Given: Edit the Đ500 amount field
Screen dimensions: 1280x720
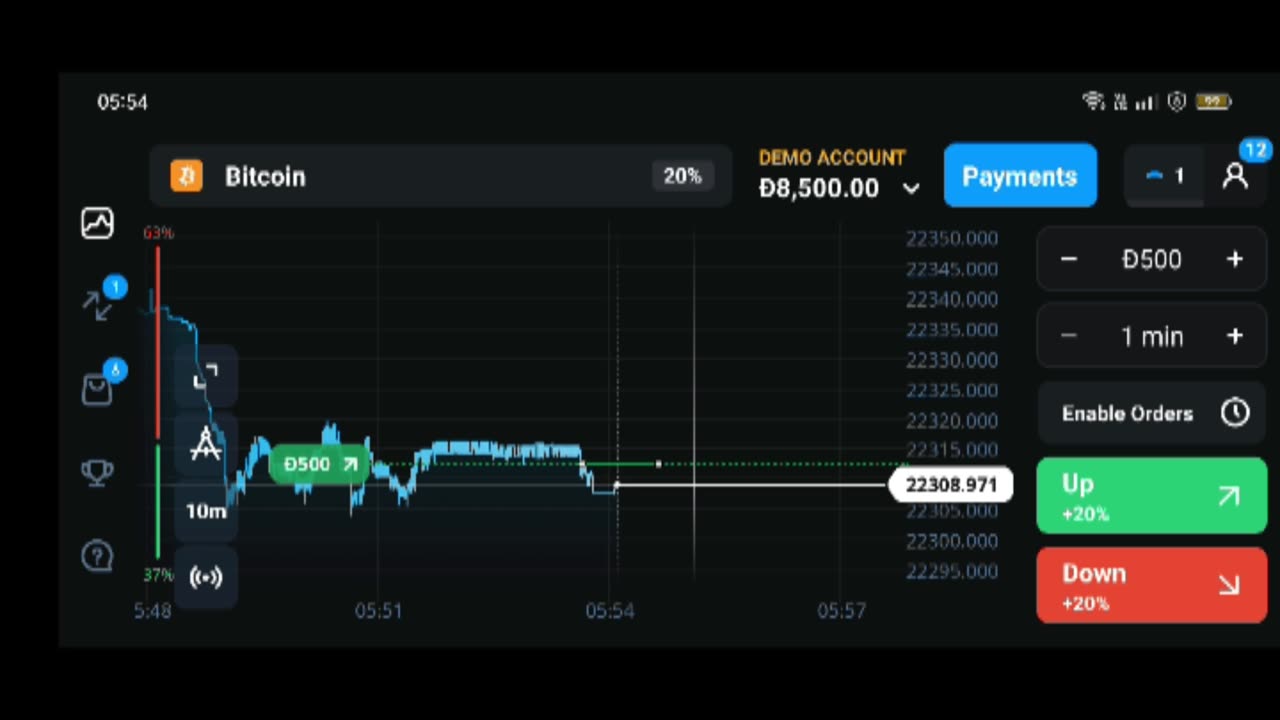Looking at the screenshot, I should 1152,259.
